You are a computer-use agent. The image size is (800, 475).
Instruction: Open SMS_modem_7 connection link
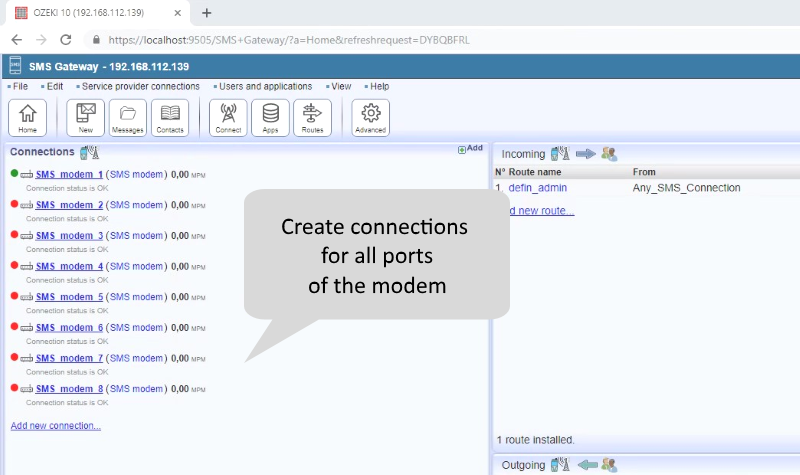pyautogui.click(x=69, y=358)
